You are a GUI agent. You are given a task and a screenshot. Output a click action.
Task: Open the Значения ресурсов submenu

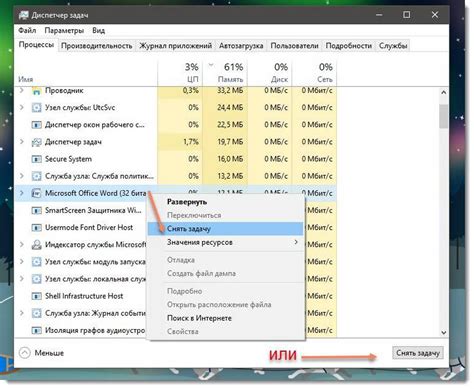(x=225, y=242)
